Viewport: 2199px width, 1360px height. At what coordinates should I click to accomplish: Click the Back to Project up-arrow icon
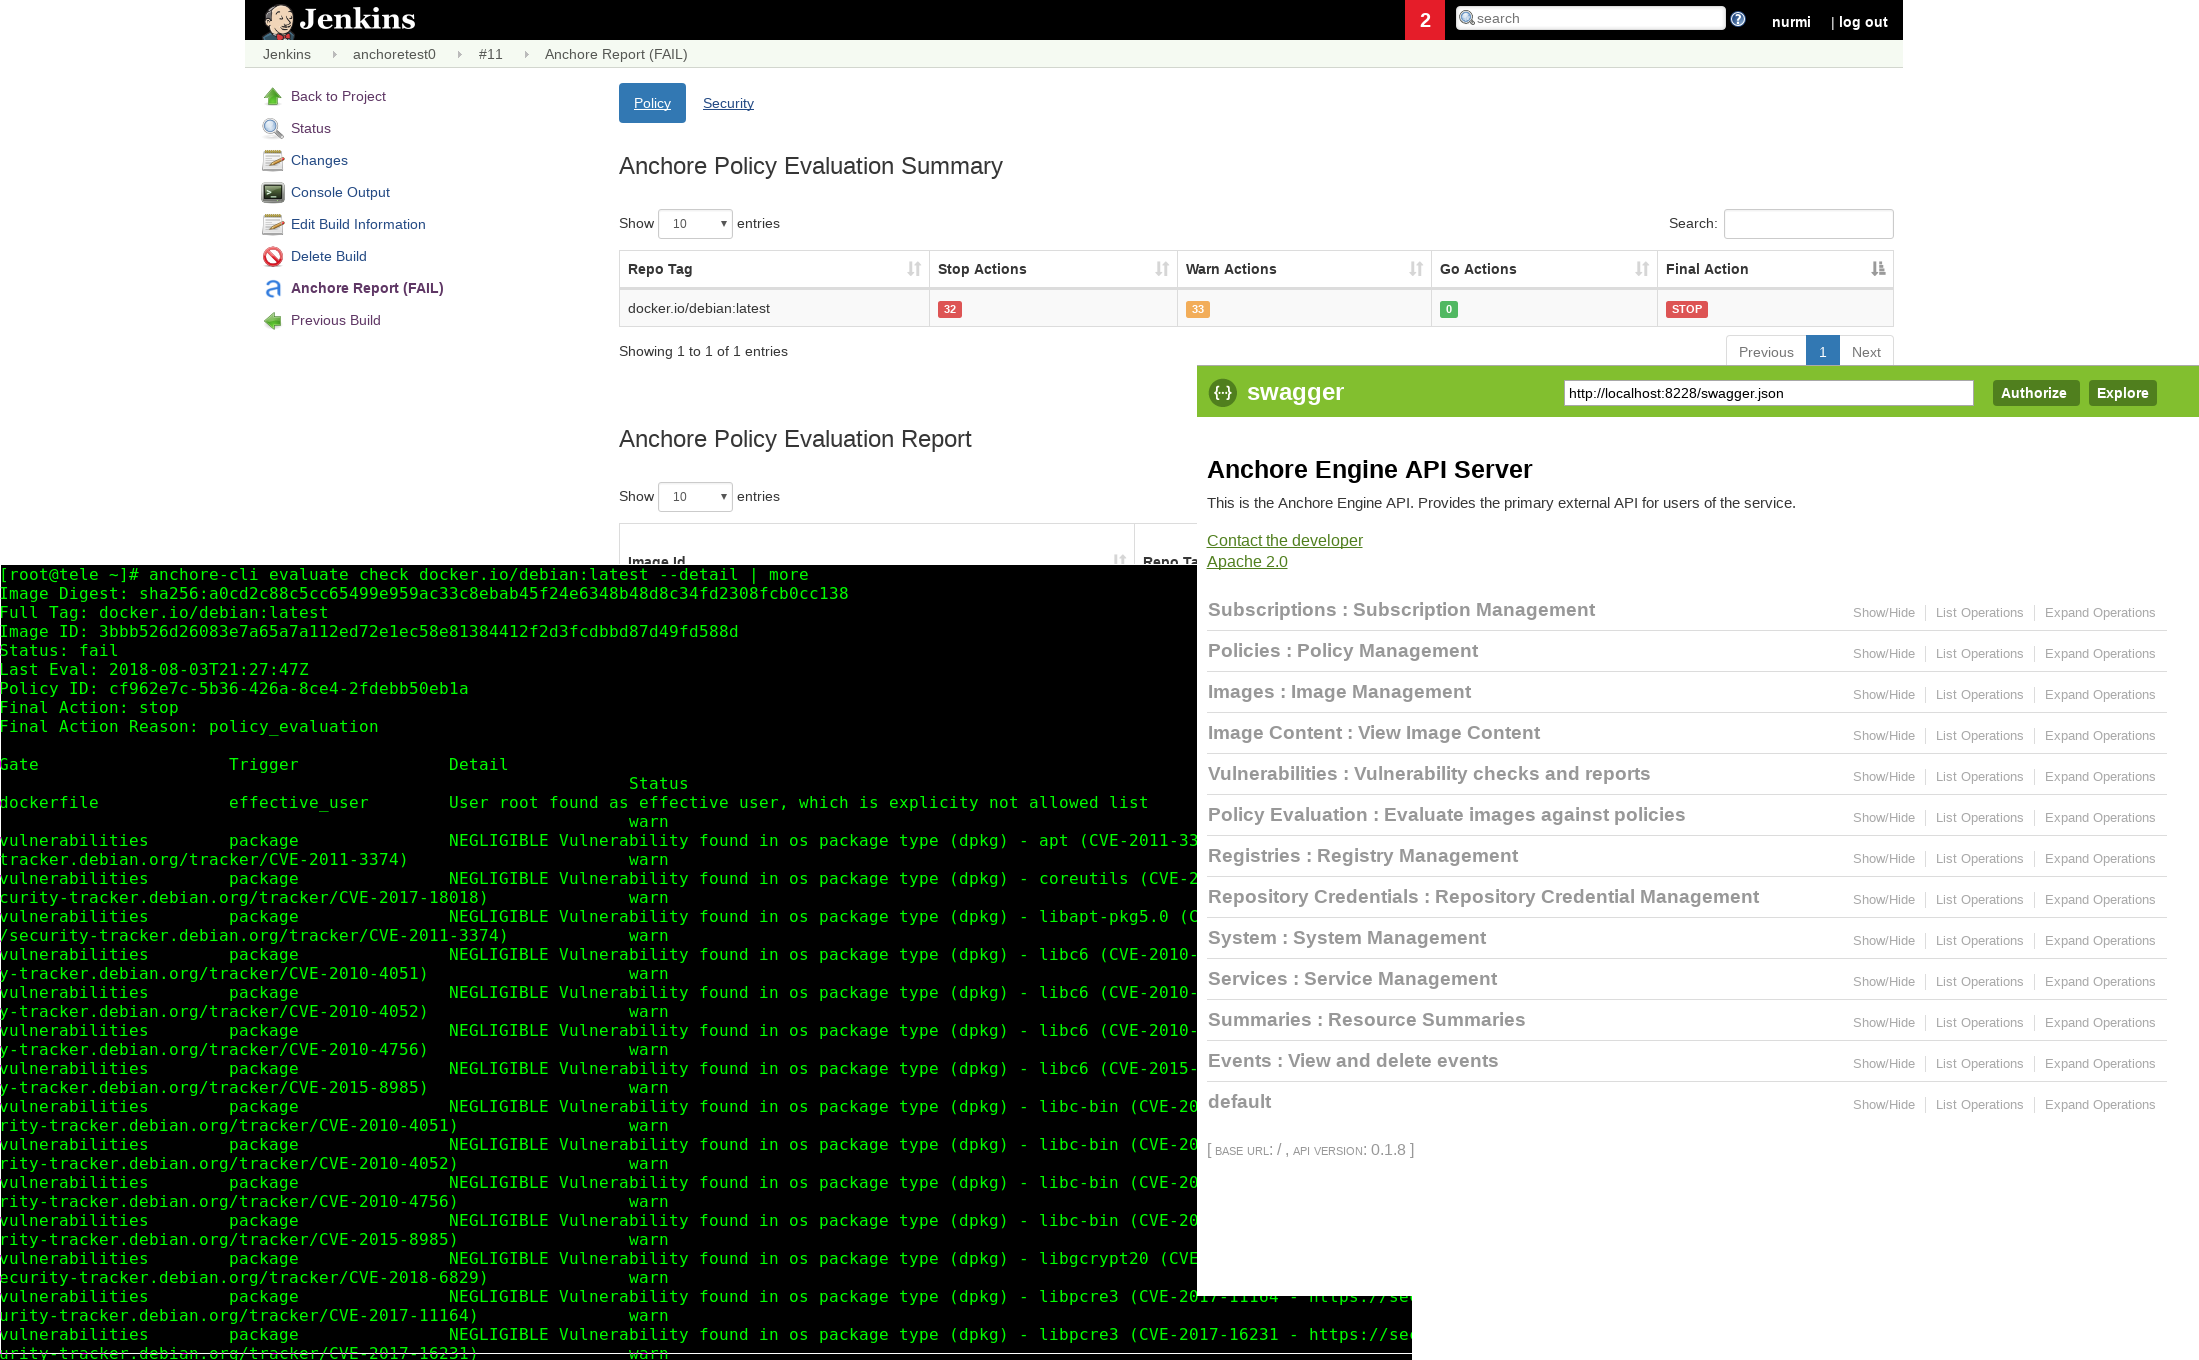pos(273,96)
